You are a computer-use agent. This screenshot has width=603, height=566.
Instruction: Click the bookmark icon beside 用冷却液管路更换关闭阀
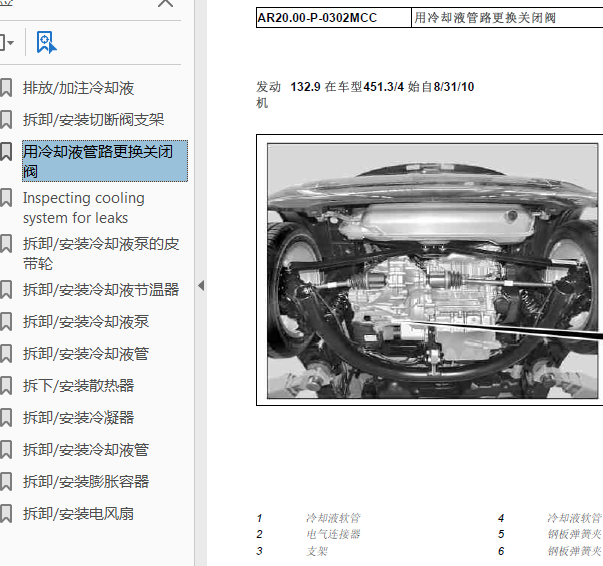[x=6, y=151]
